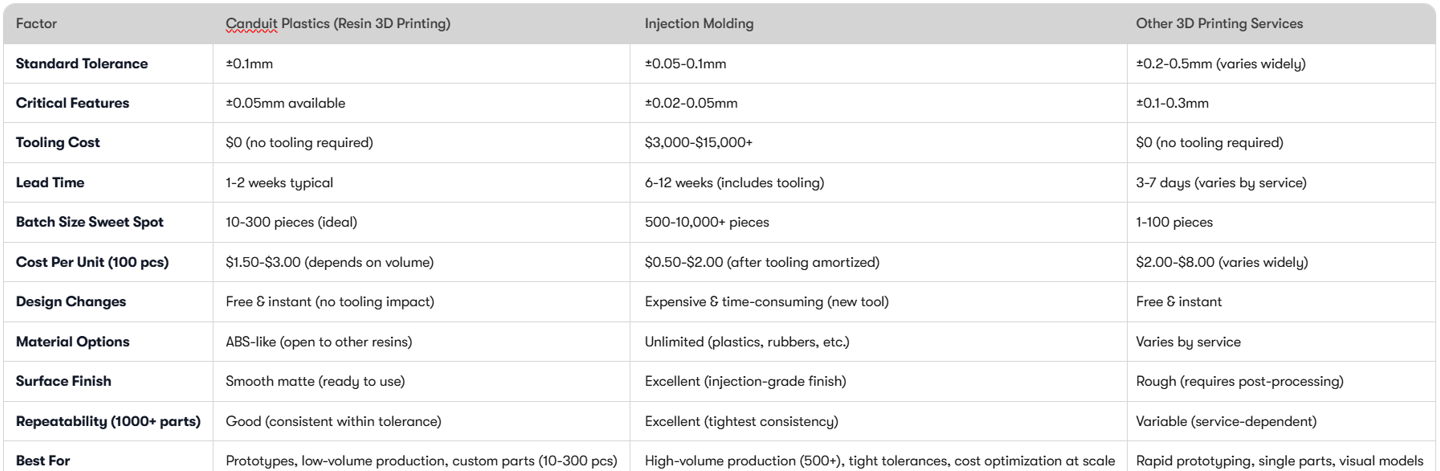Select the 6-12 weeks lead time cell

click(734, 183)
